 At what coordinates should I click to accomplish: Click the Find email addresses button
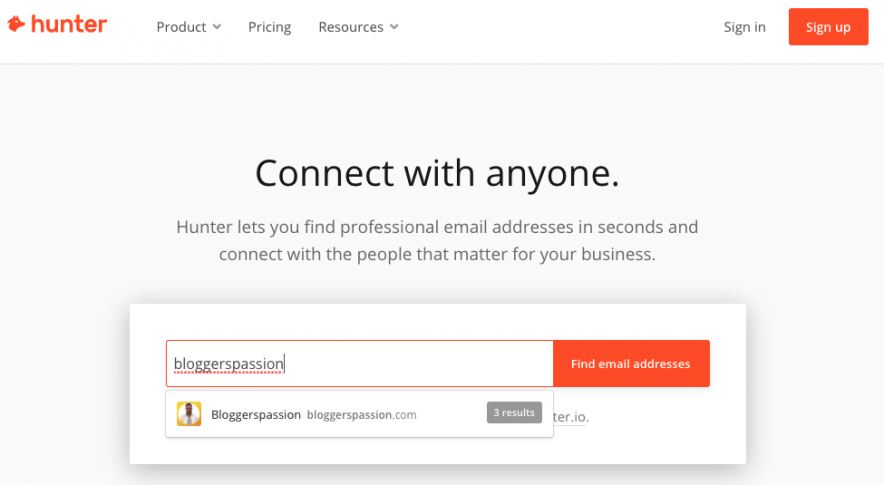(630, 364)
